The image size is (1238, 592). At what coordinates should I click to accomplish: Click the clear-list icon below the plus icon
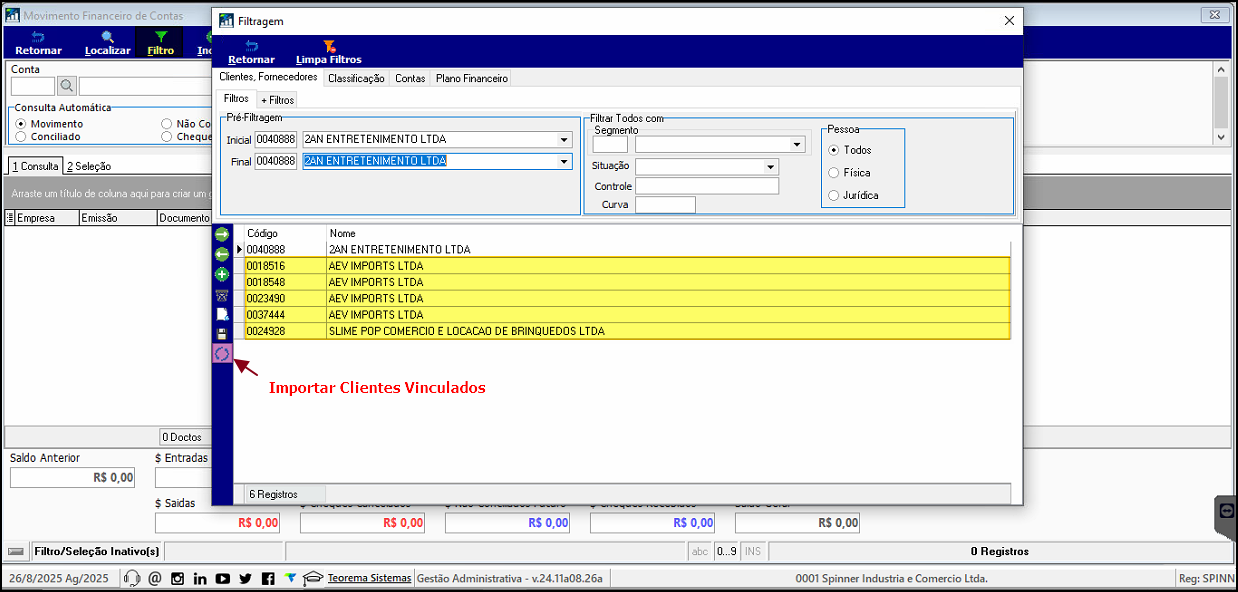point(222,294)
